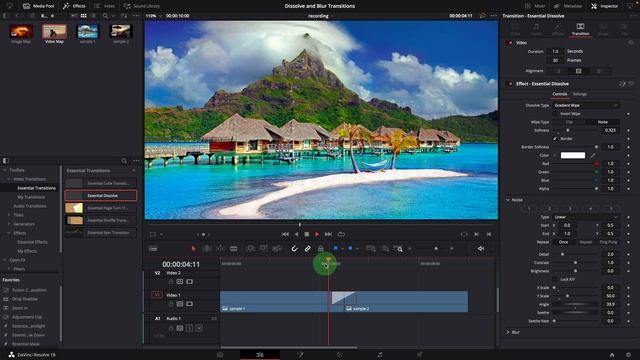Choose center alignment on cut
Image resolution: width=640 pixels, height=360 pixels.
click(578, 71)
